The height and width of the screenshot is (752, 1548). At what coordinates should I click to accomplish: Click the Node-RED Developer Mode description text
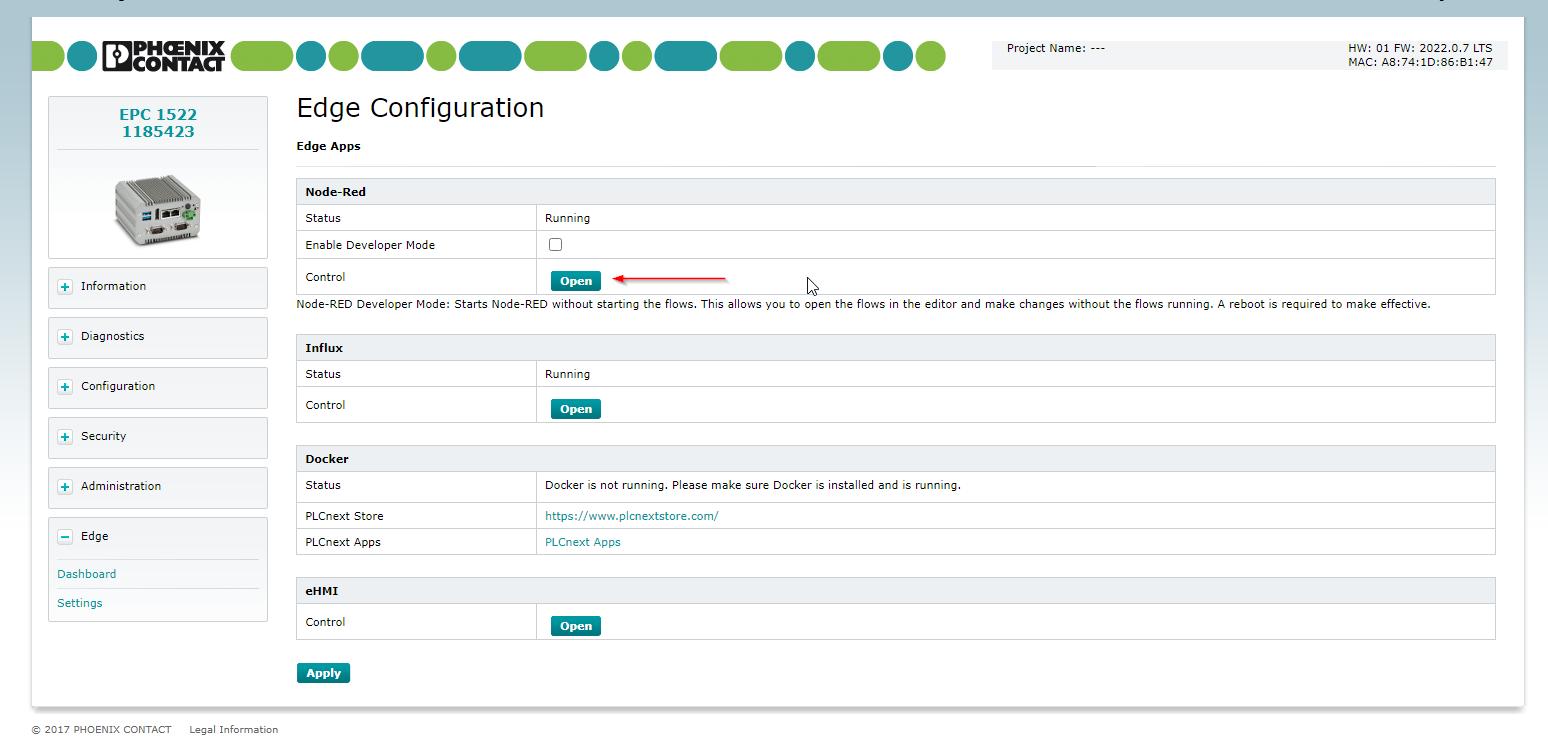click(x=864, y=304)
